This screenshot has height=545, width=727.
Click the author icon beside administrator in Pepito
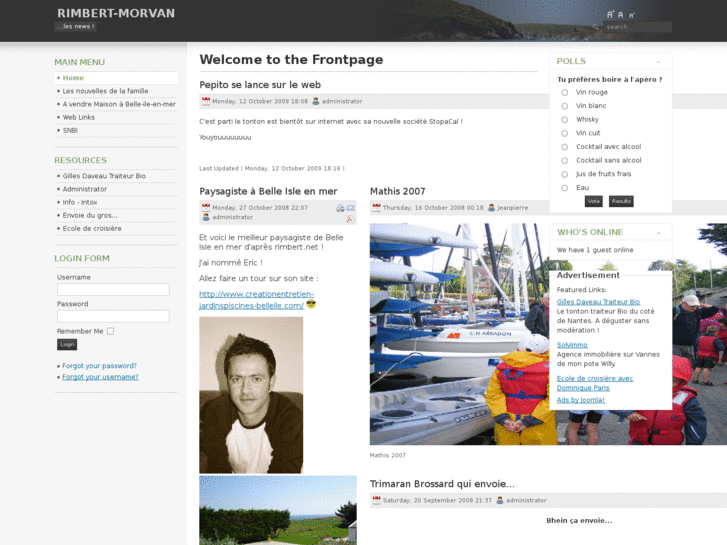pyautogui.click(x=316, y=101)
